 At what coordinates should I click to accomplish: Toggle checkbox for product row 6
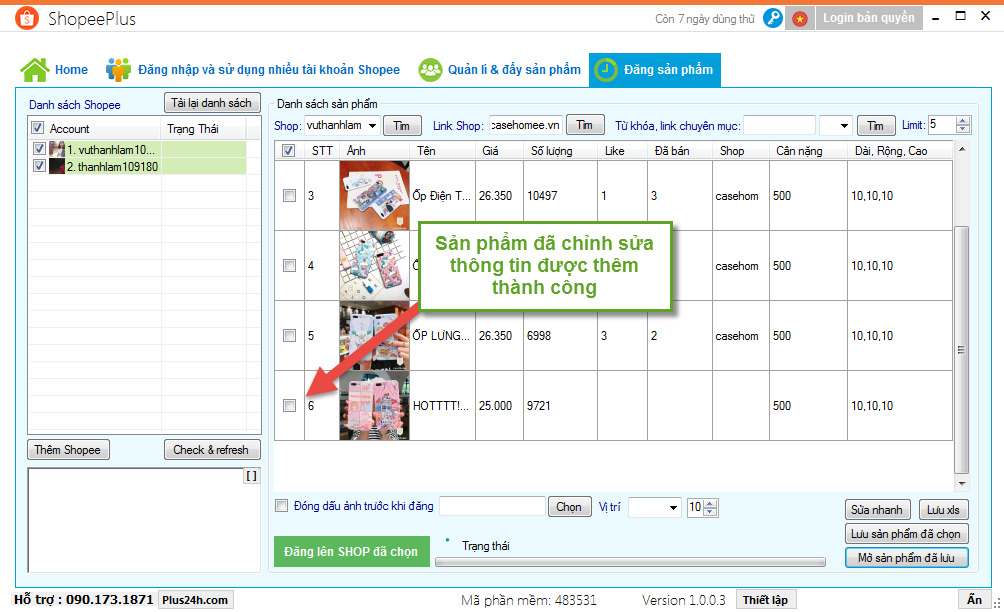coord(289,406)
